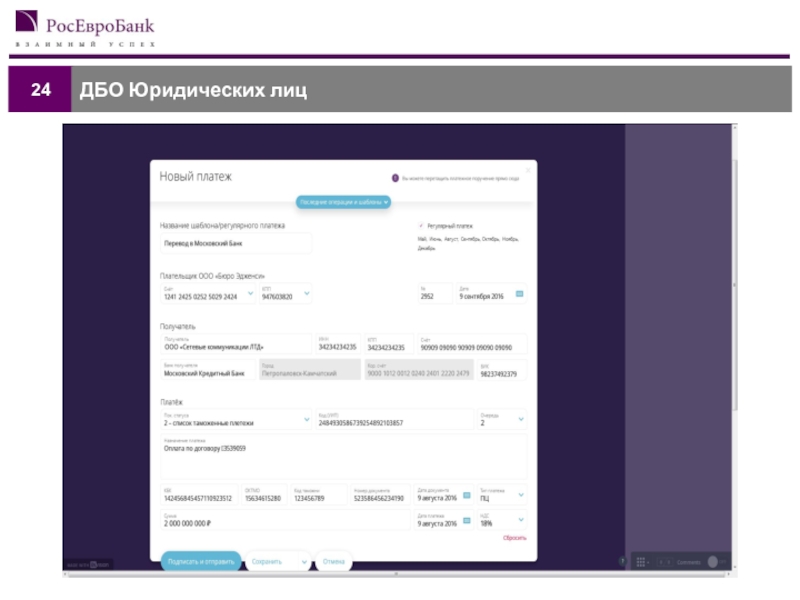Expand the Сохранить options arrow
This screenshot has height=600, width=800.
tap(304, 562)
